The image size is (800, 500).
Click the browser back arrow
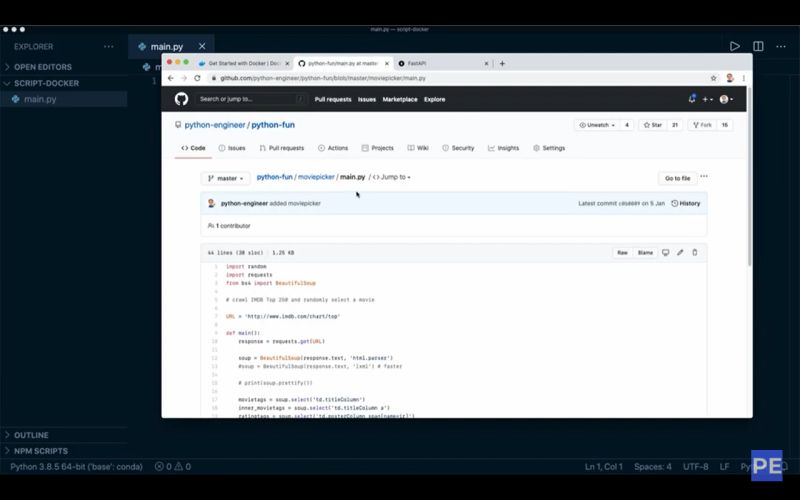tap(171, 78)
